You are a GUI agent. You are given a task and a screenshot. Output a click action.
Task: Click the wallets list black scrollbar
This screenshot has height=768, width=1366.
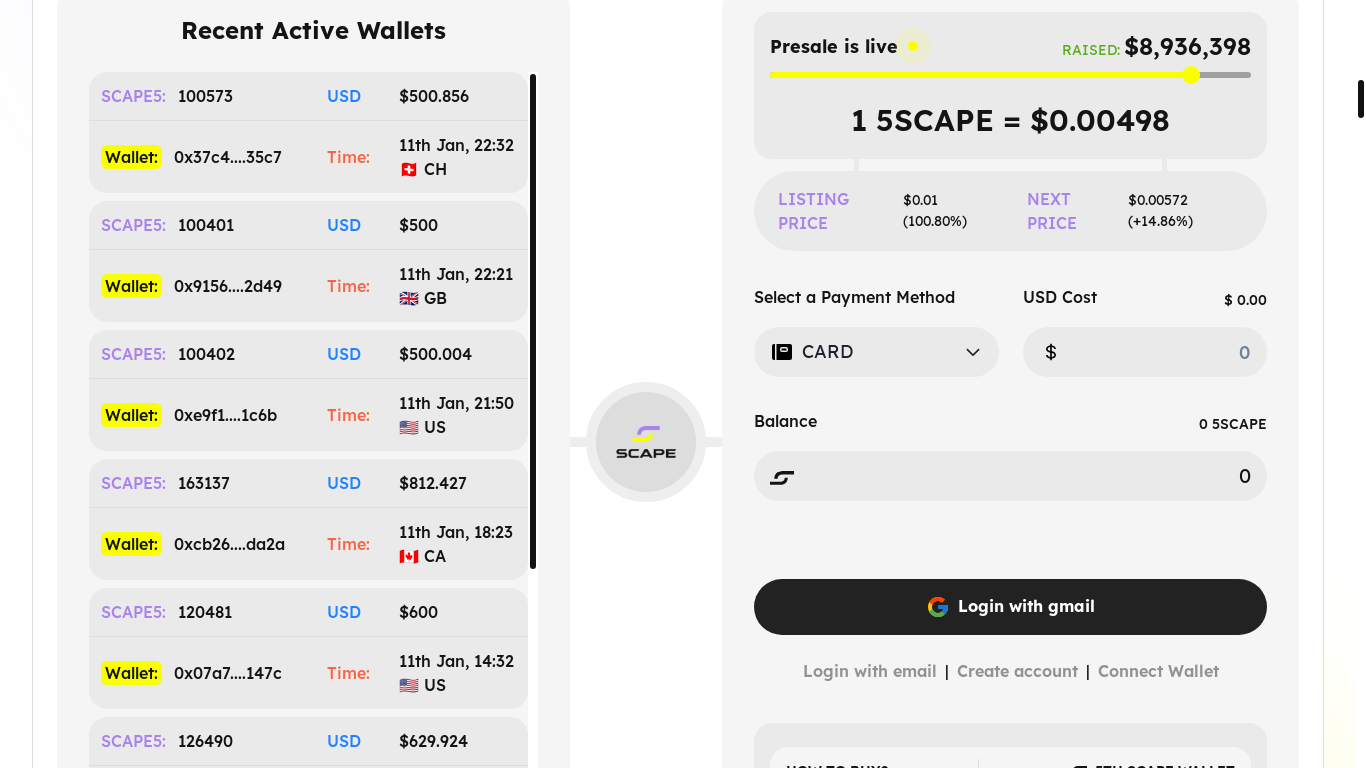(533, 320)
